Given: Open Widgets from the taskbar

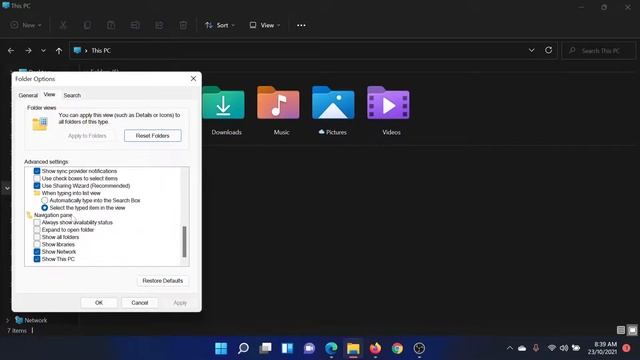Looking at the screenshot, I should coord(287,348).
